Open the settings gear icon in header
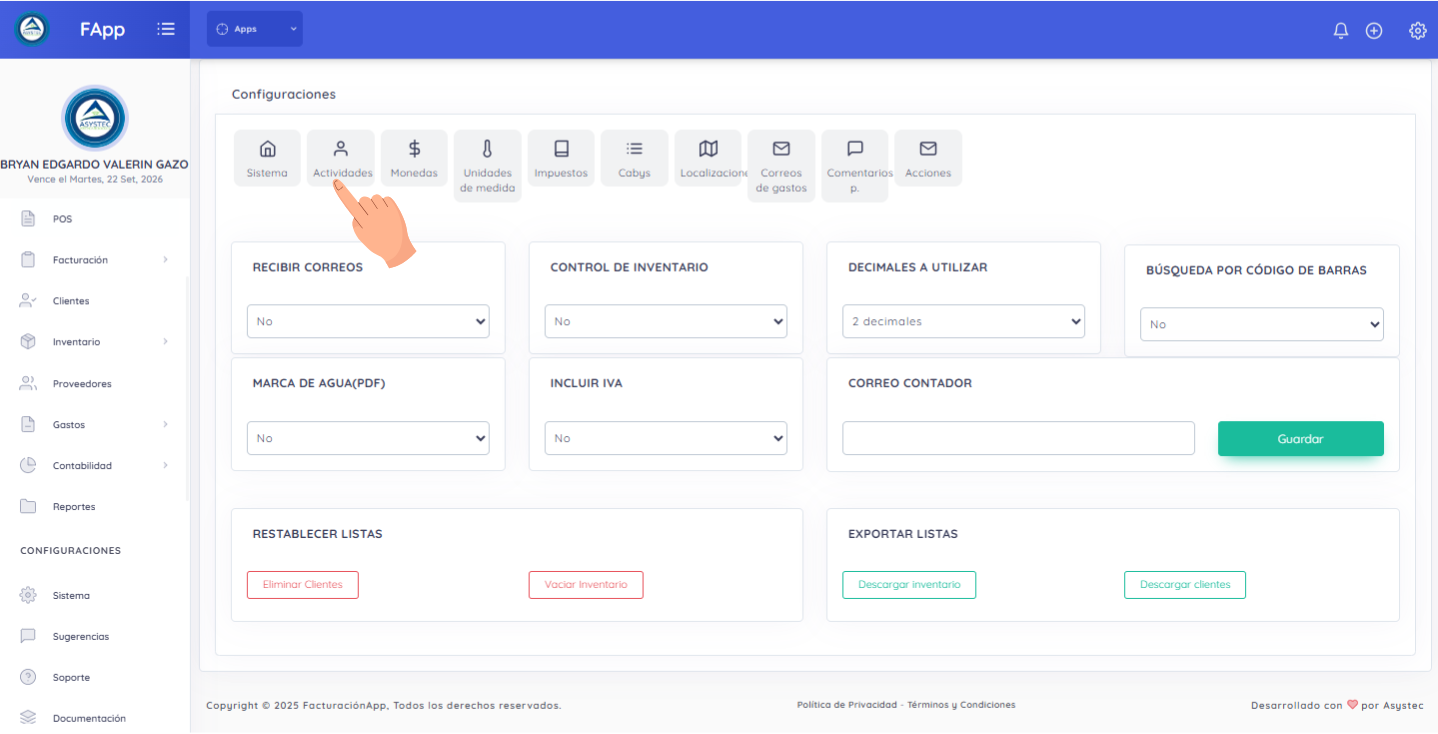Viewport: 1438px width, 734px height. click(x=1417, y=30)
